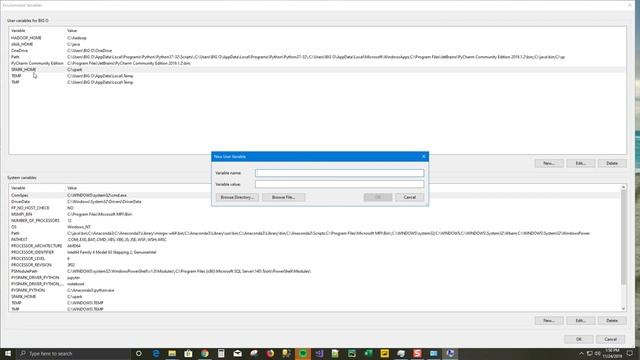Select SPARK_HOME in system variables
This screenshot has width=640, height=360.
point(315,297)
